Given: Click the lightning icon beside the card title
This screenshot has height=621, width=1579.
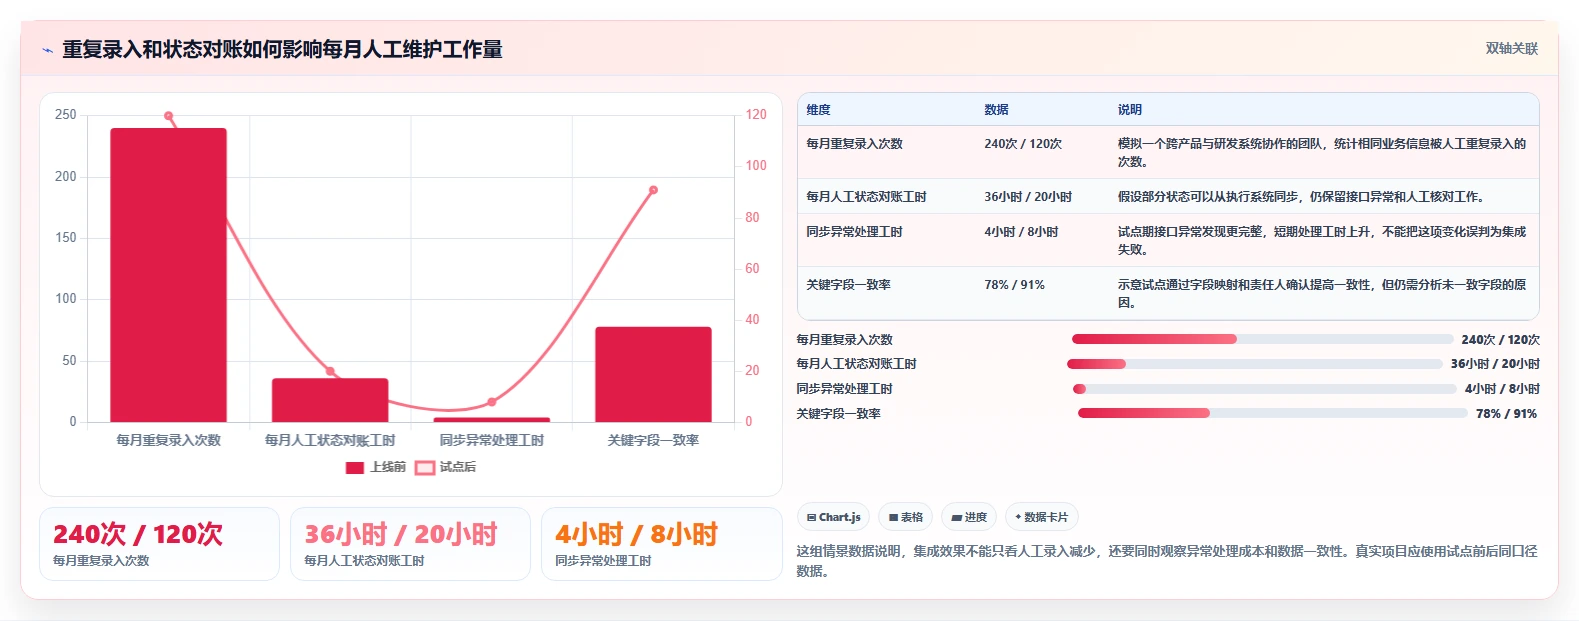Looking at the screenshot, I should click(47, 50).
